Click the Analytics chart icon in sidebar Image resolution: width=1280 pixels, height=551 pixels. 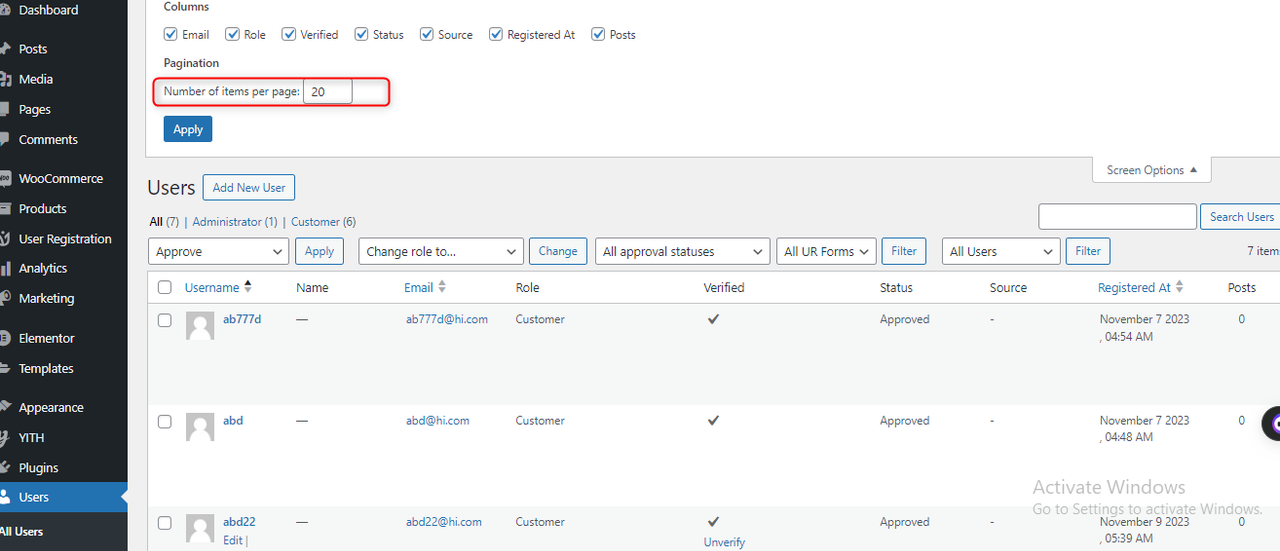point(6,268)
